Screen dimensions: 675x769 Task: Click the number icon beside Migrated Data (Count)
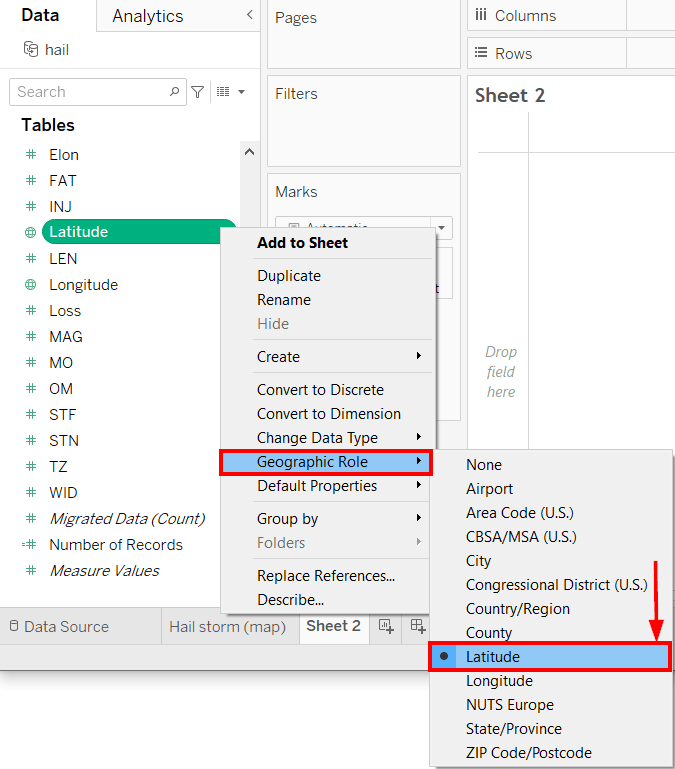click(x=31, y=518)
